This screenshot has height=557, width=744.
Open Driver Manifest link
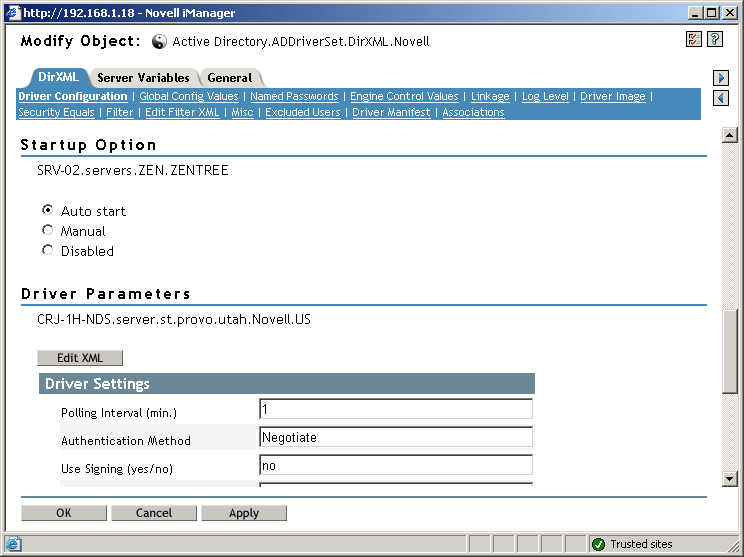pos(391,112)
